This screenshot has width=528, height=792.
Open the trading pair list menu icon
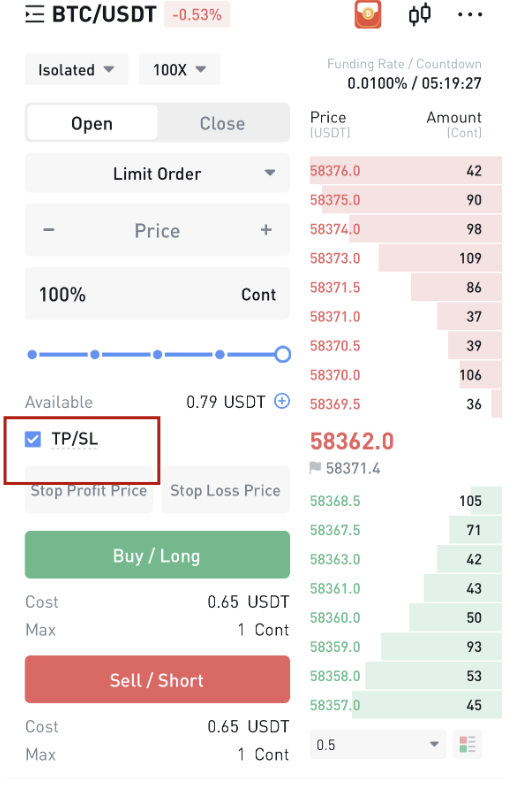(35, 14)
